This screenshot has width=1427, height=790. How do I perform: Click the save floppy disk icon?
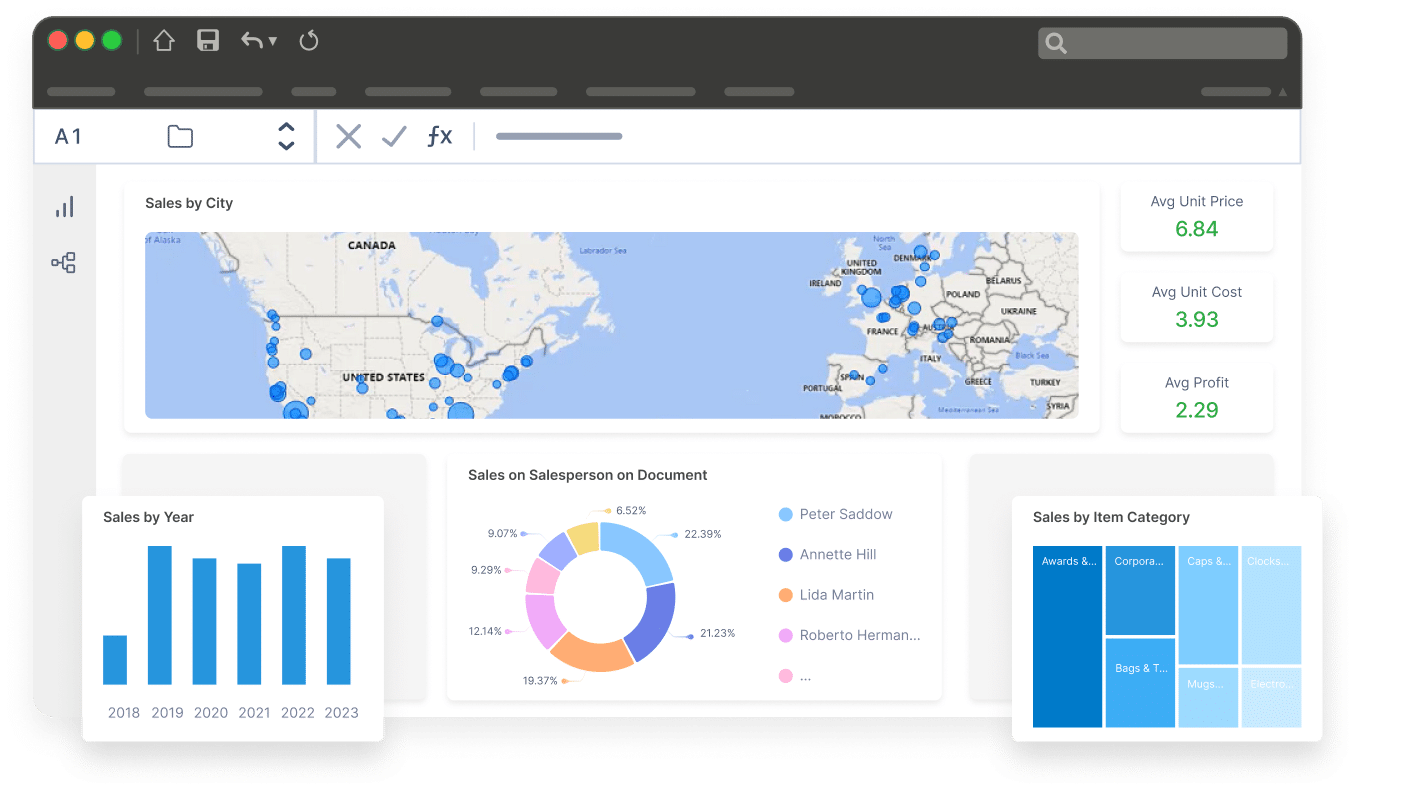208,41
